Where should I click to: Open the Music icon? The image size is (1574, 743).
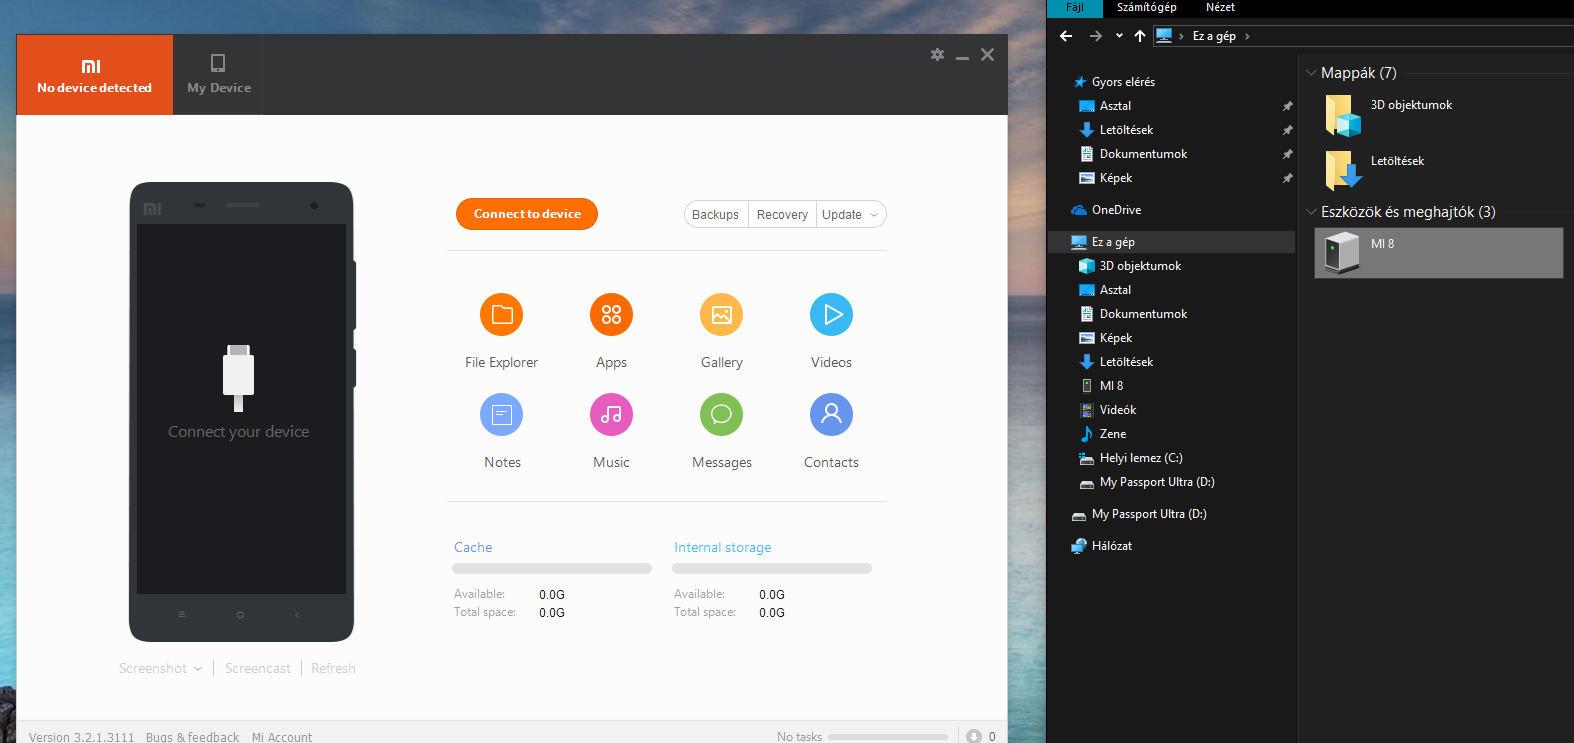611,415
